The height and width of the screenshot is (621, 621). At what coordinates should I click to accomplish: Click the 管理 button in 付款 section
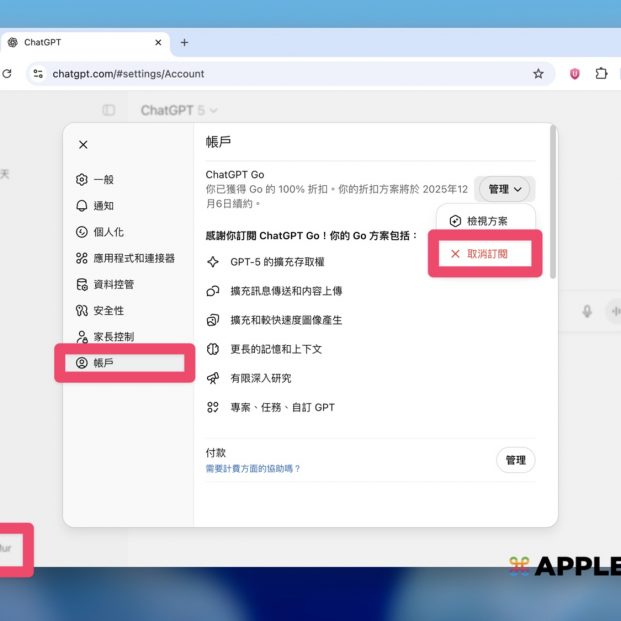tap(515, 460)
